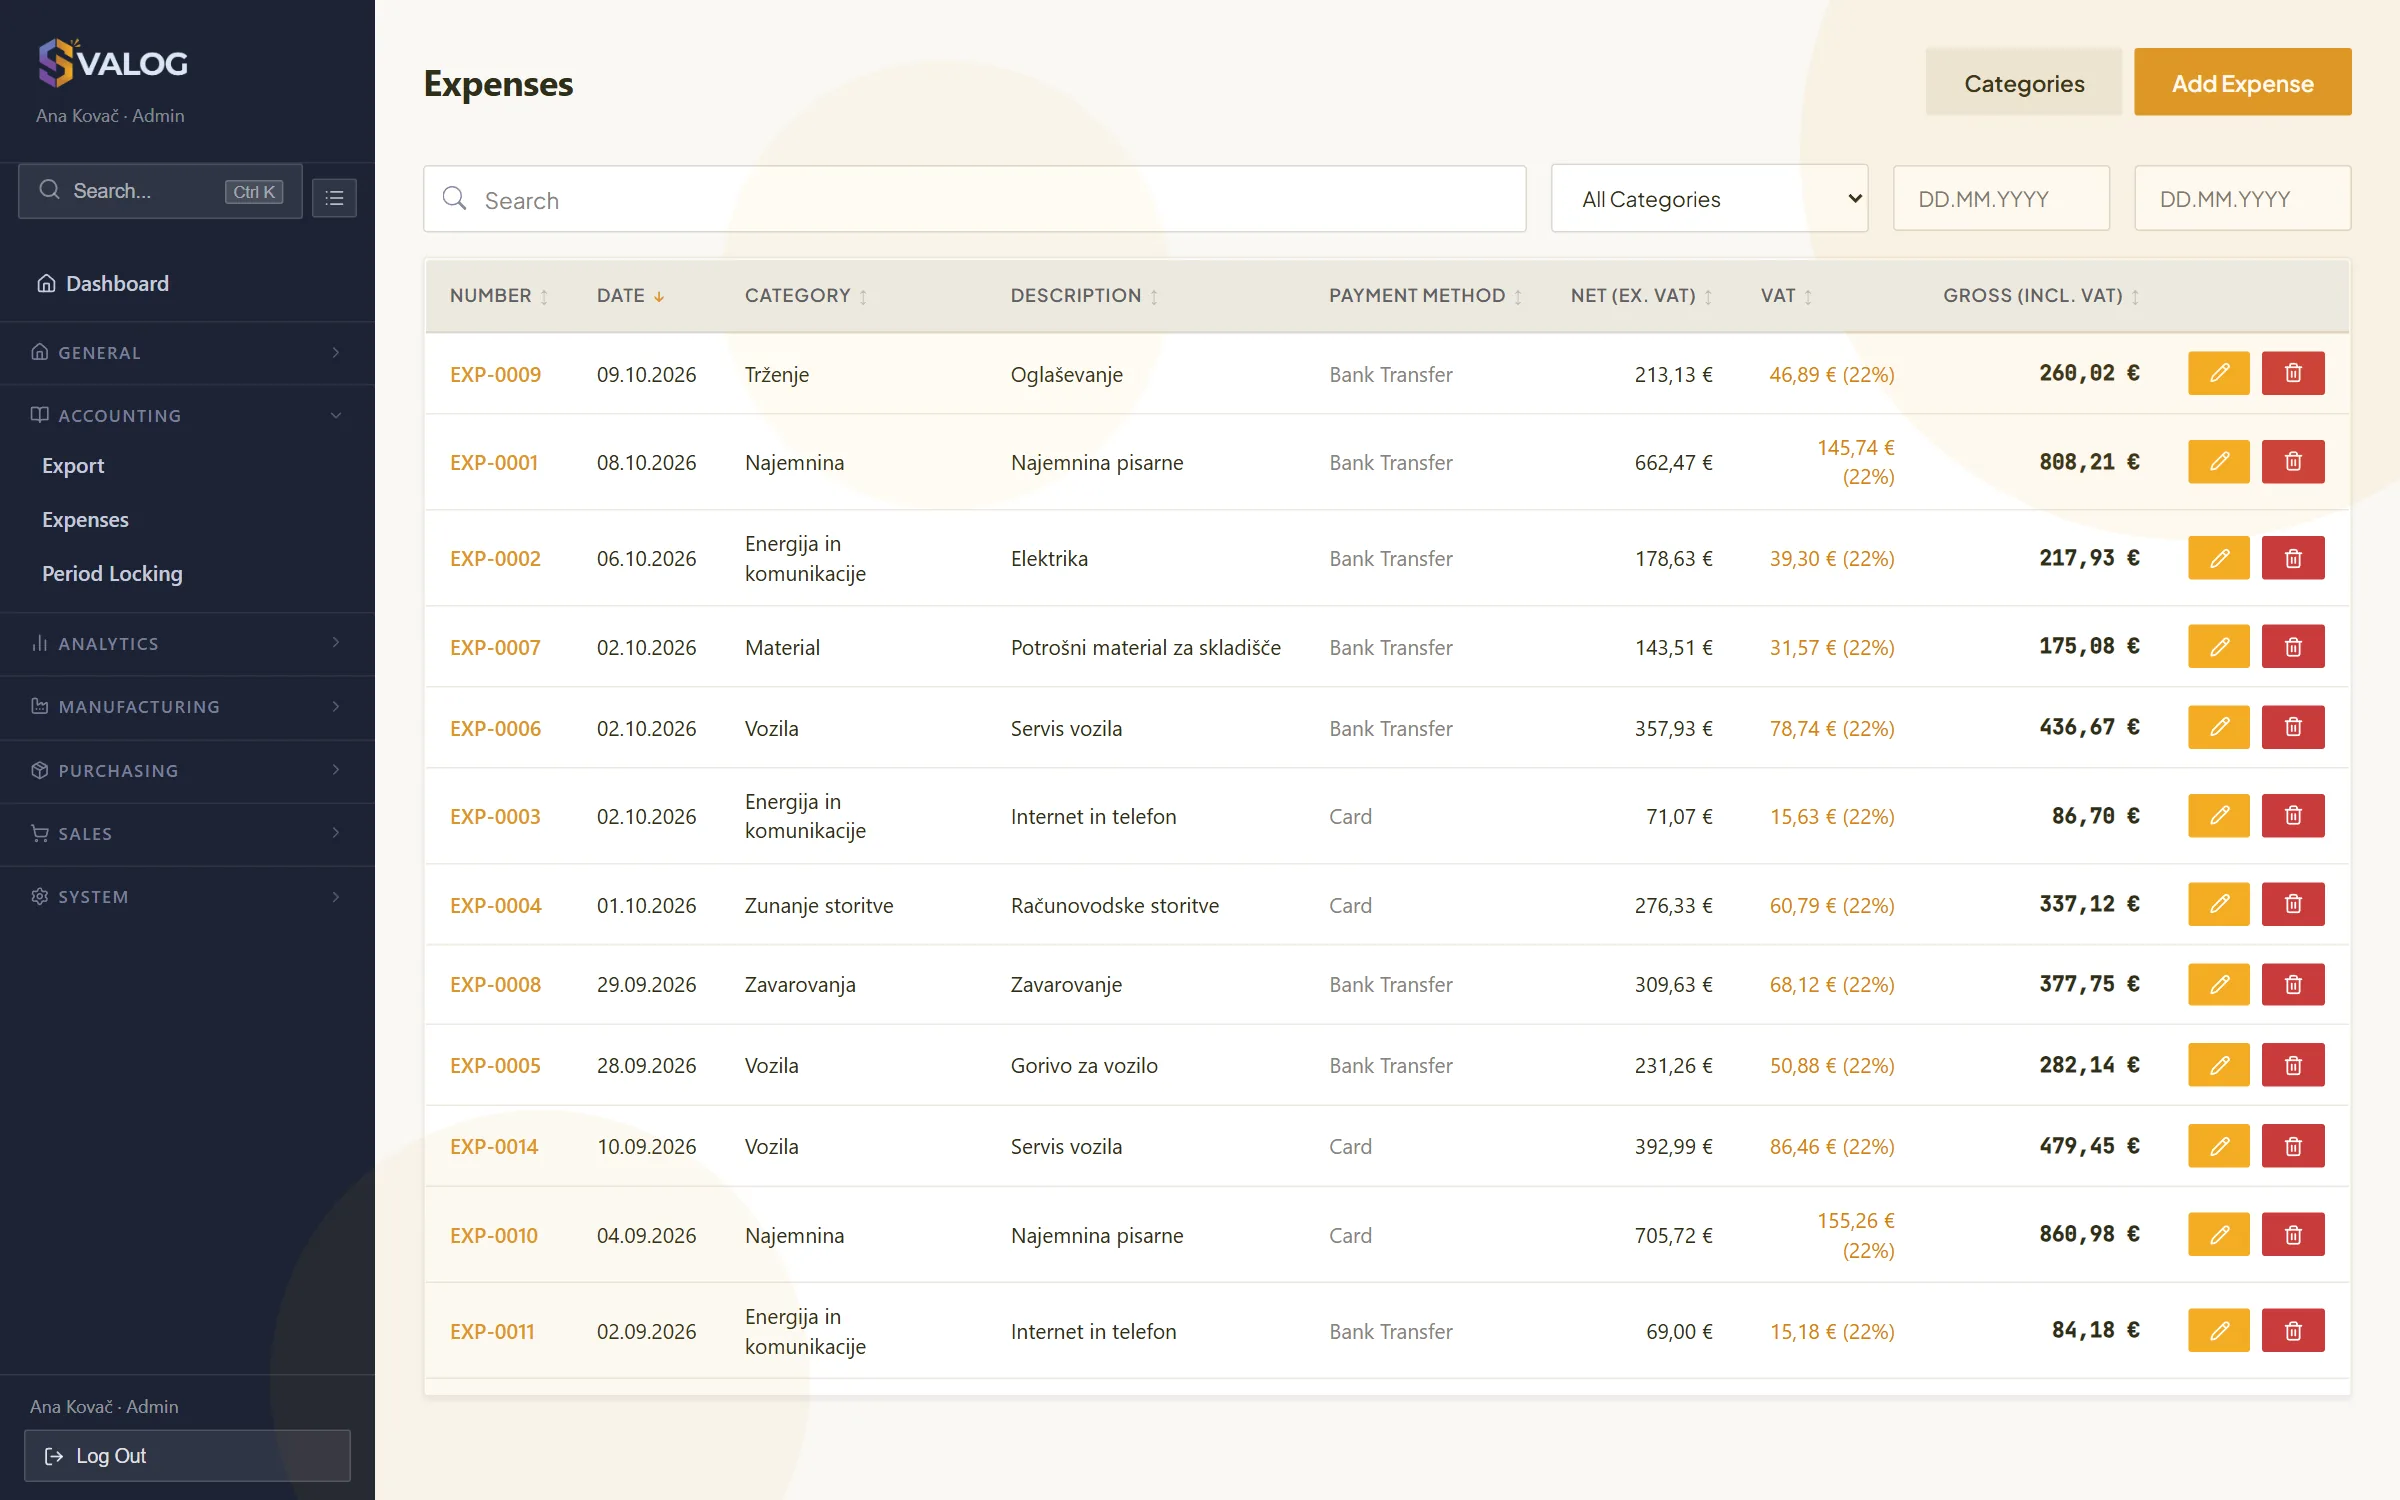Click the sidebar Search box

click(x=160, y=191)
